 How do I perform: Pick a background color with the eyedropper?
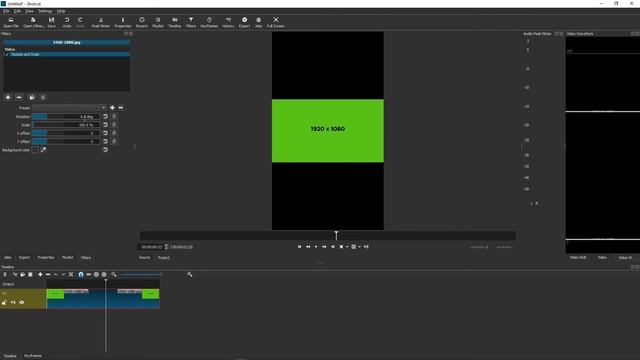(43, 150)
